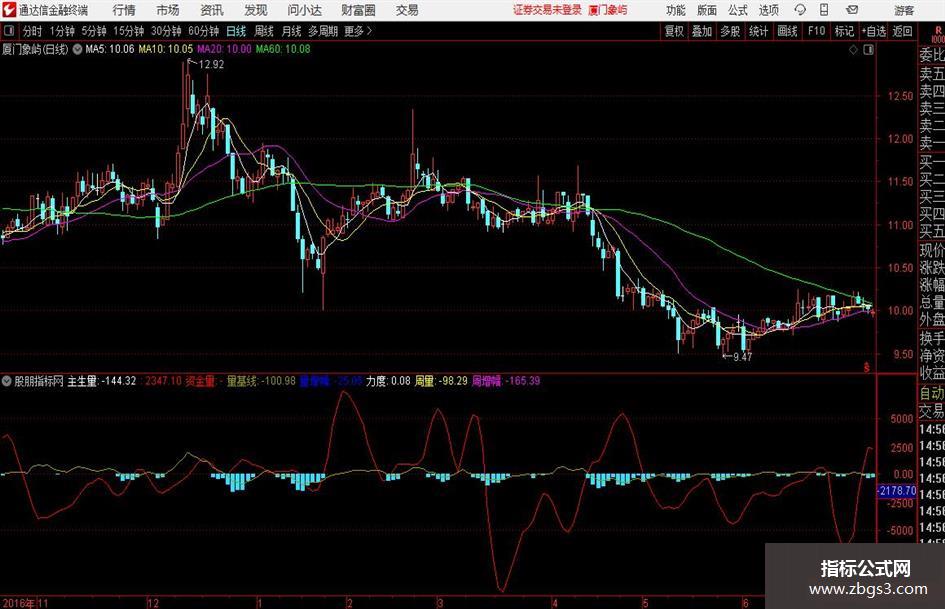Click the 量基线: -100.98 indicator value
Image resolution: width=945 pixels, height=609 pixels.
261,381
